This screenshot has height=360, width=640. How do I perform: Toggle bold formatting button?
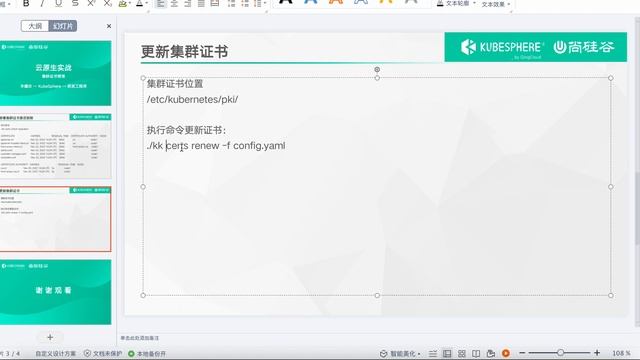coord(26,4)
